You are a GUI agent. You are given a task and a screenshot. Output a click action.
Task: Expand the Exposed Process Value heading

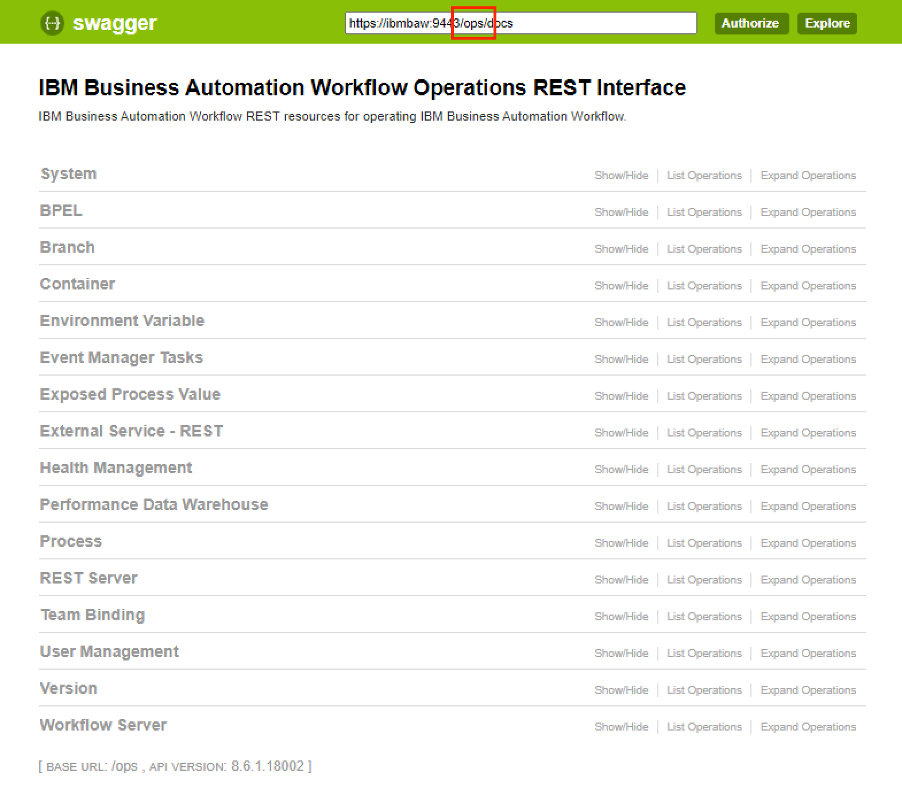(130, 395)
